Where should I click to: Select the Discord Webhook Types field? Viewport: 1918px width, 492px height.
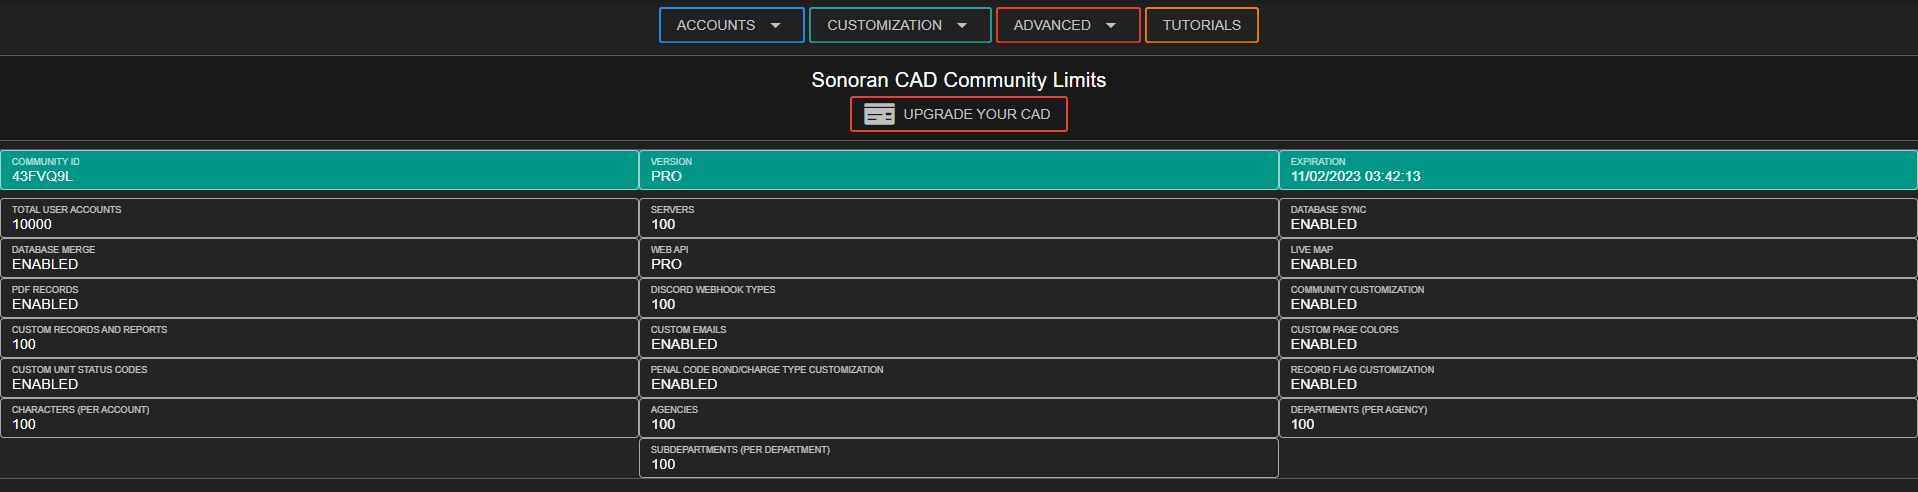tap(958, 298)
